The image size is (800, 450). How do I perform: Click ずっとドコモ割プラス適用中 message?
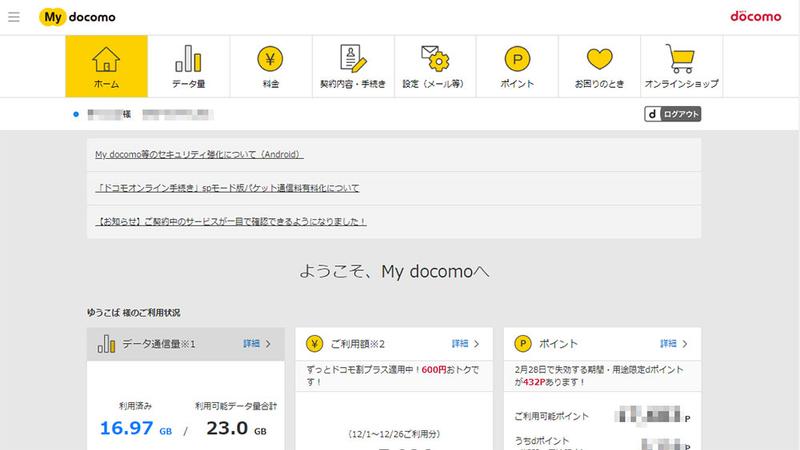click(x=393, y=376)
